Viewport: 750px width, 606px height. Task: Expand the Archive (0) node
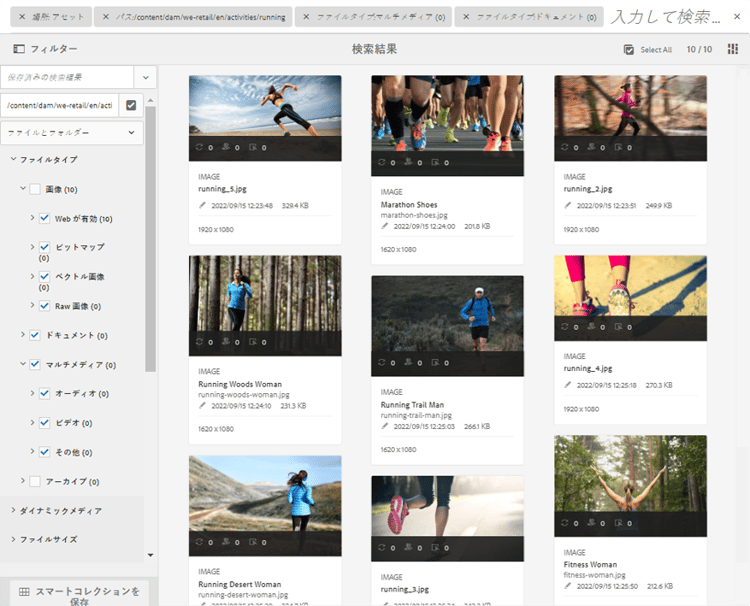[x=22, y=480]
